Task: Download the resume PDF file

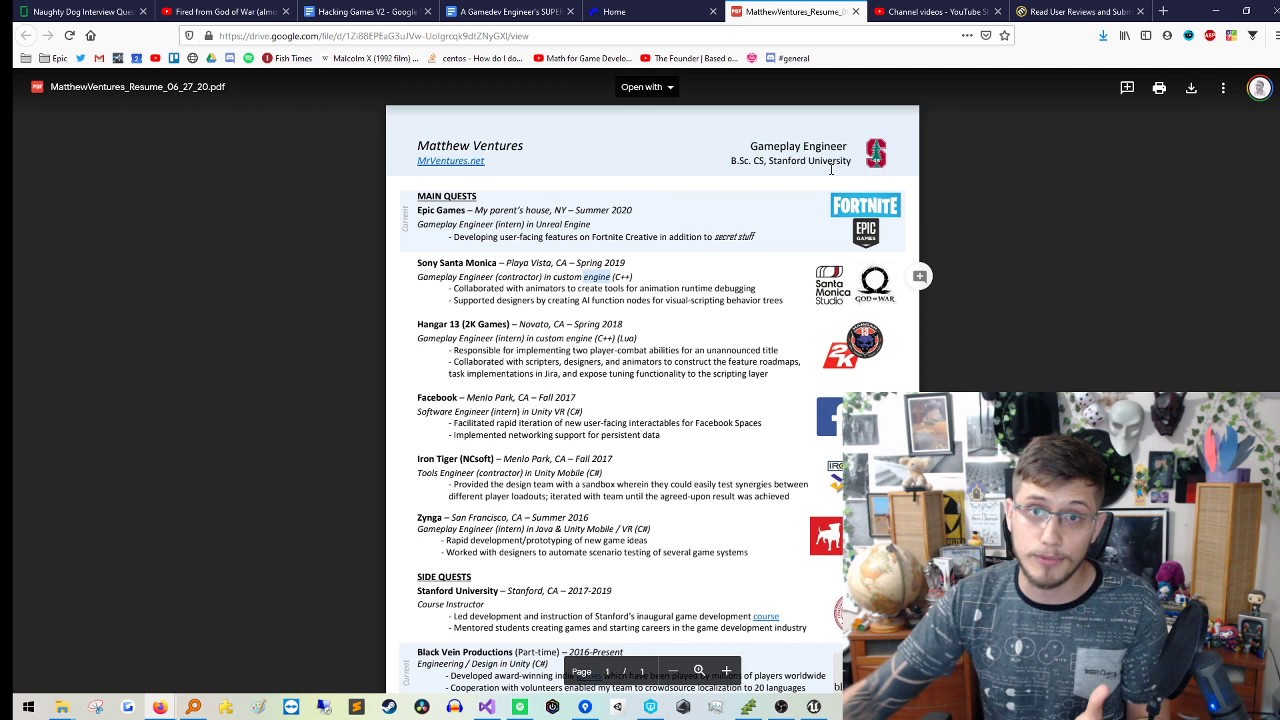Action: [1191, 88]
